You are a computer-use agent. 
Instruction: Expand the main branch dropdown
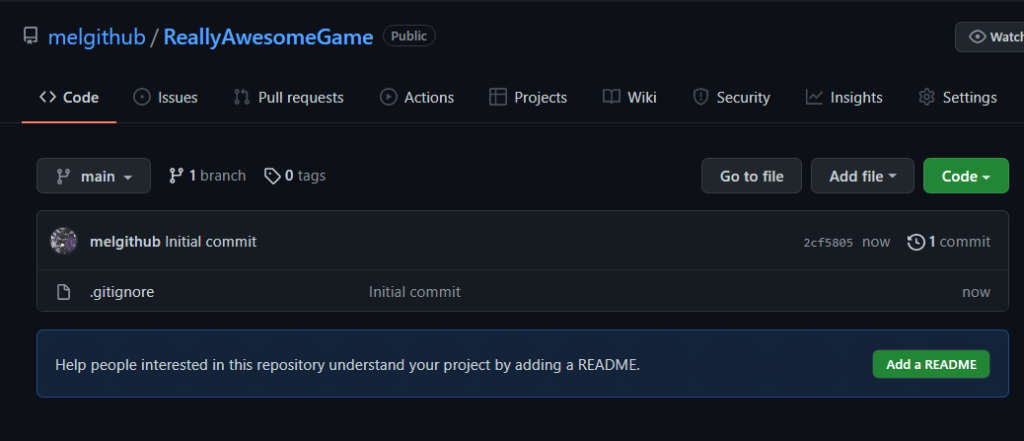click(93, 176)
